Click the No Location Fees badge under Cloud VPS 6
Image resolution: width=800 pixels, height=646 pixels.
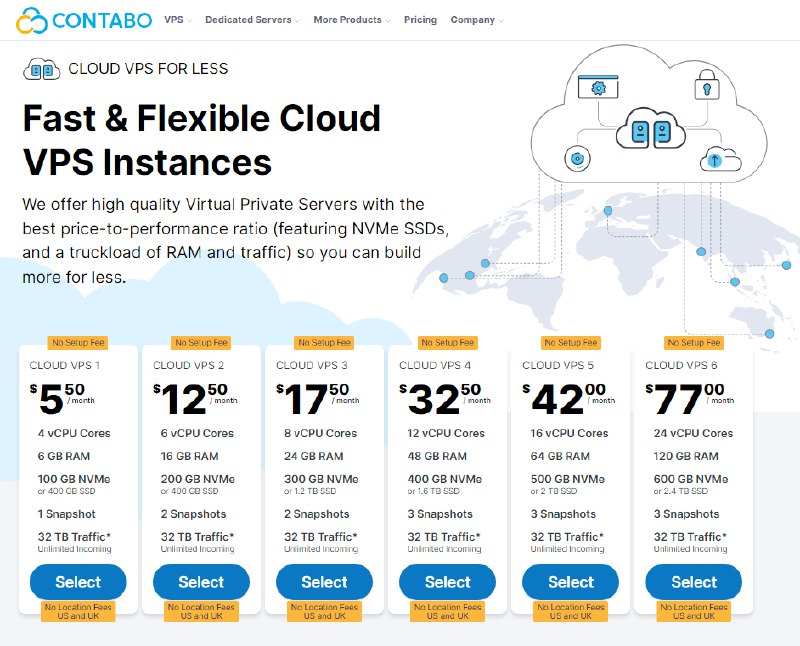(694, 611)
